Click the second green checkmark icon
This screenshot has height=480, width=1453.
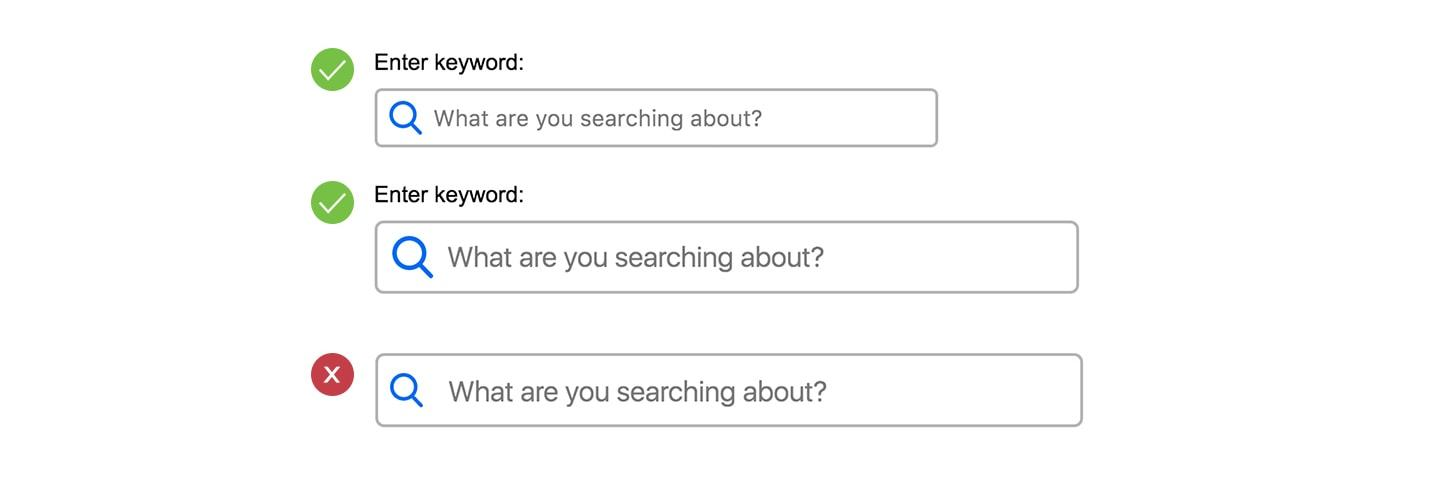tap(332, 203)
